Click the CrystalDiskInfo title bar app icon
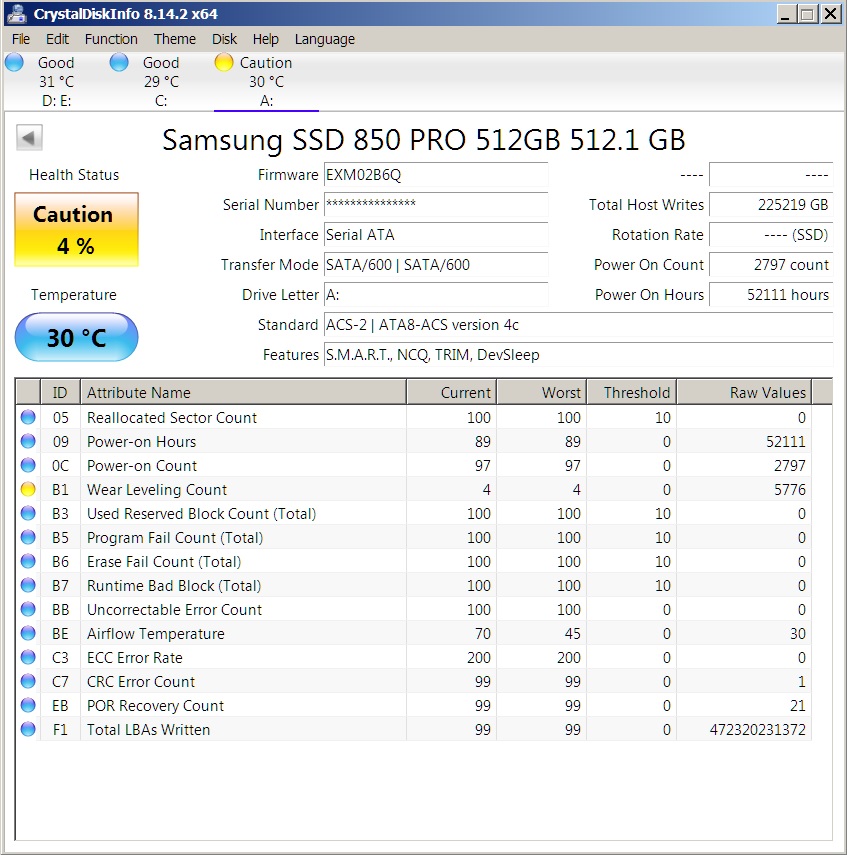Image resolution: width=847 pixels, height=855 pixels. [16, 14]
